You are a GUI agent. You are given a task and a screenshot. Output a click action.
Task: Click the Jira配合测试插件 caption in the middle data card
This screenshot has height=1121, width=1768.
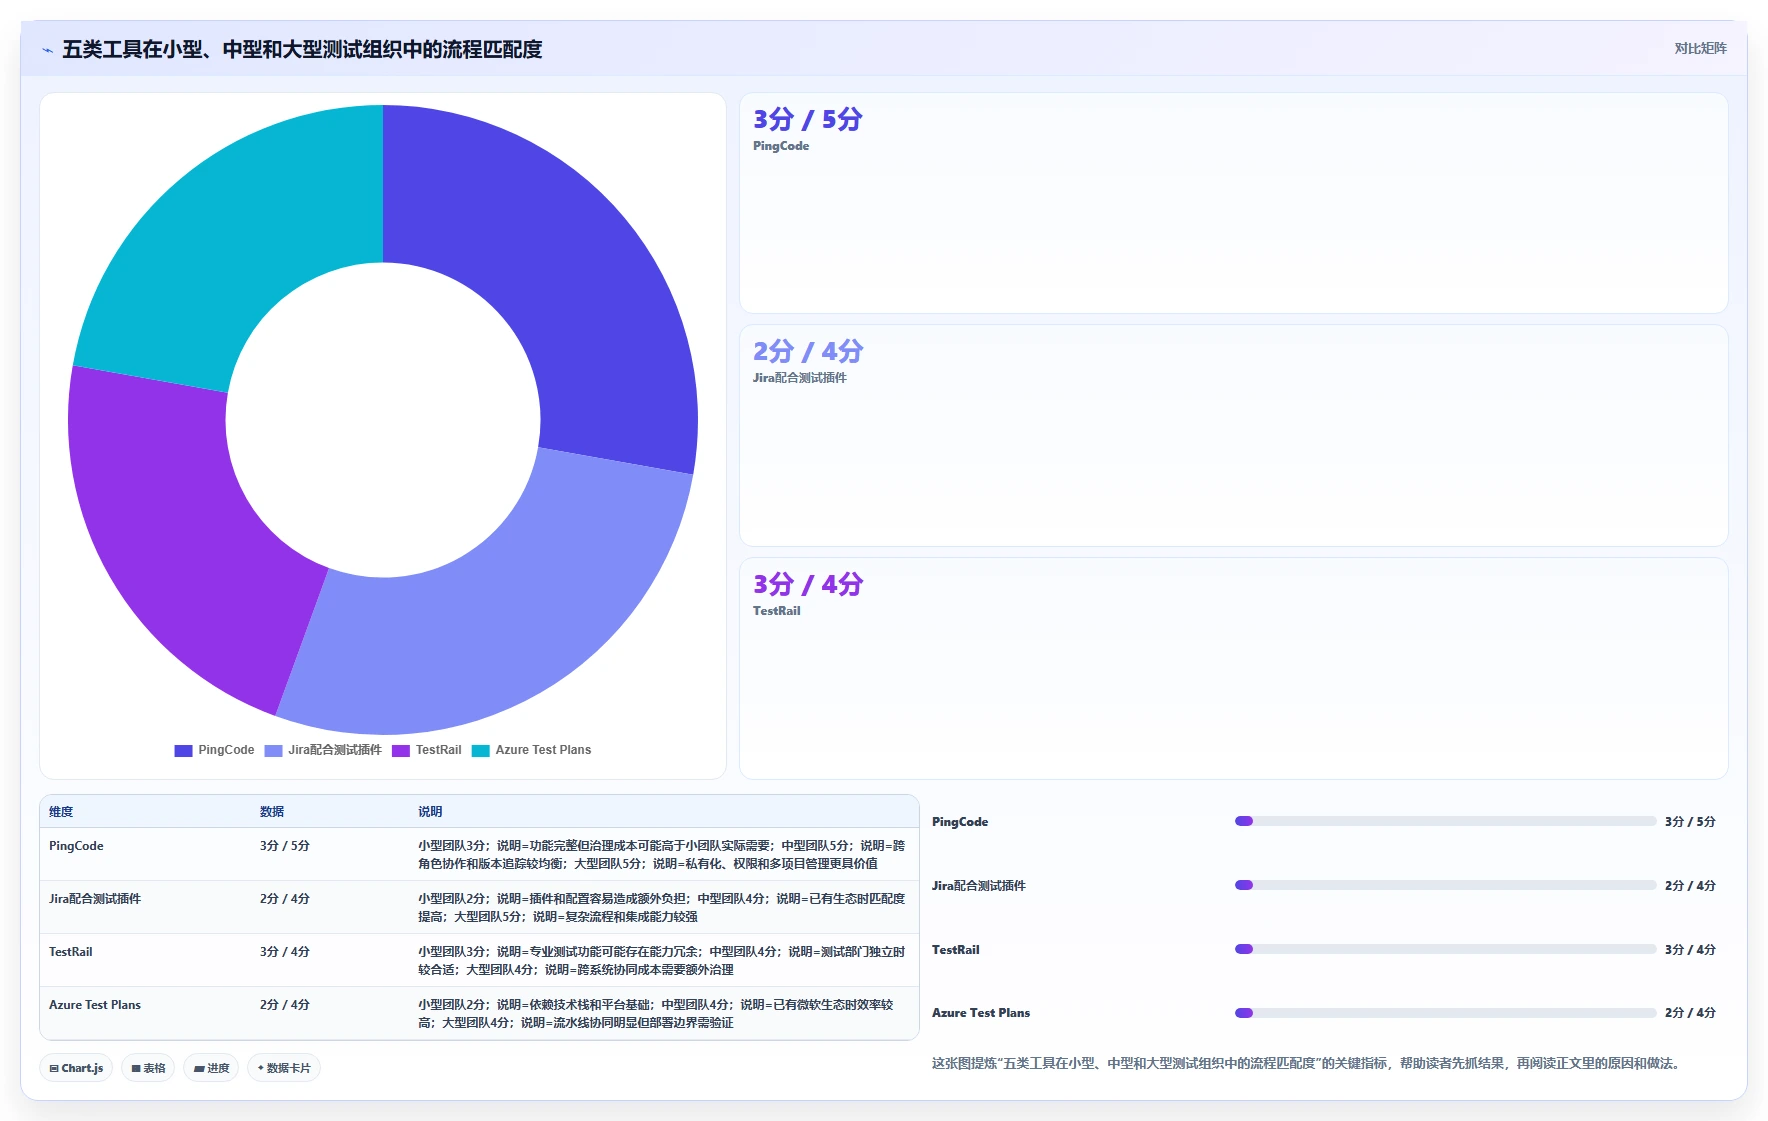coord(800,378)
